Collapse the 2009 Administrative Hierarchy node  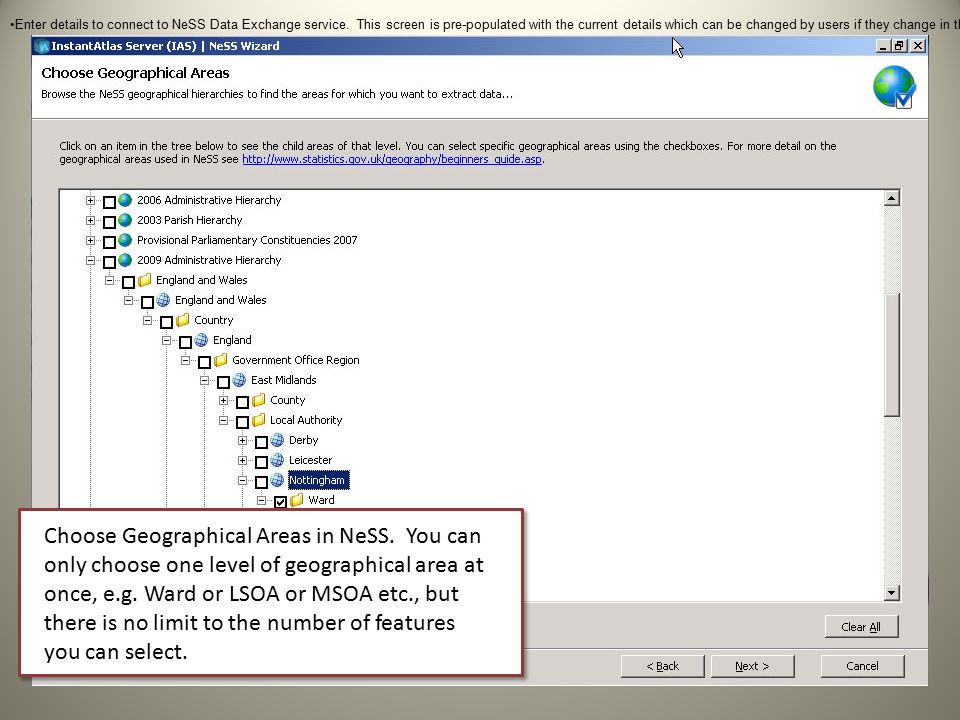[x=91, y=260]
